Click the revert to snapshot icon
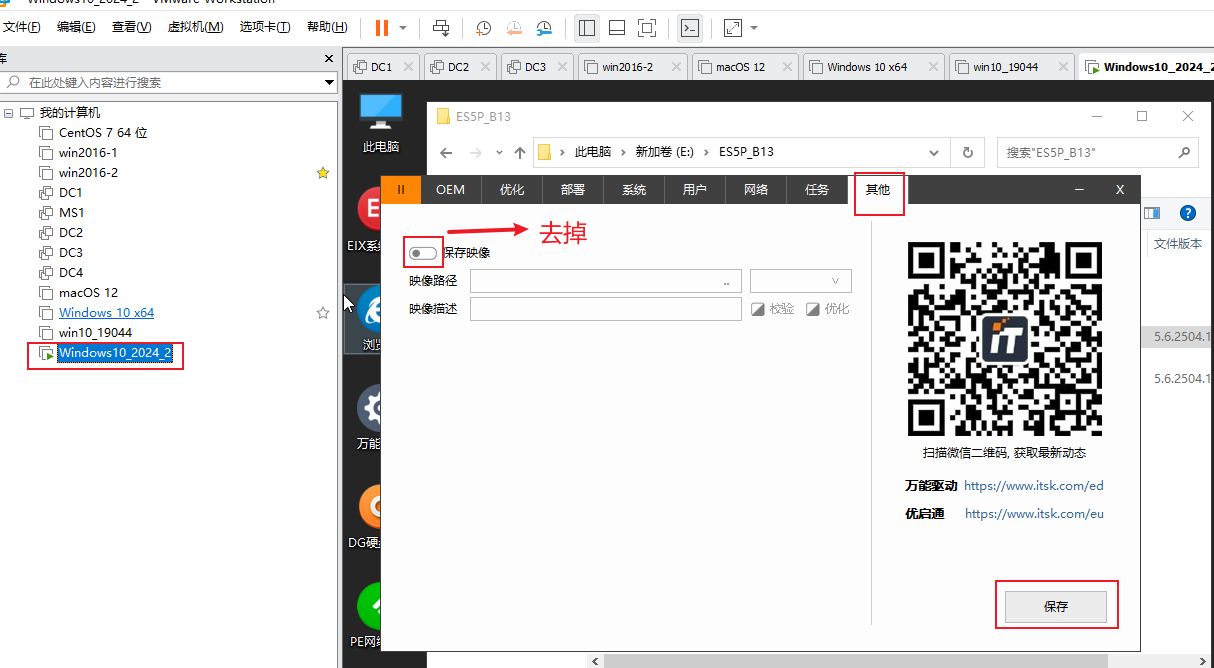Screen dimensions: 1214x668 point(513,28)
